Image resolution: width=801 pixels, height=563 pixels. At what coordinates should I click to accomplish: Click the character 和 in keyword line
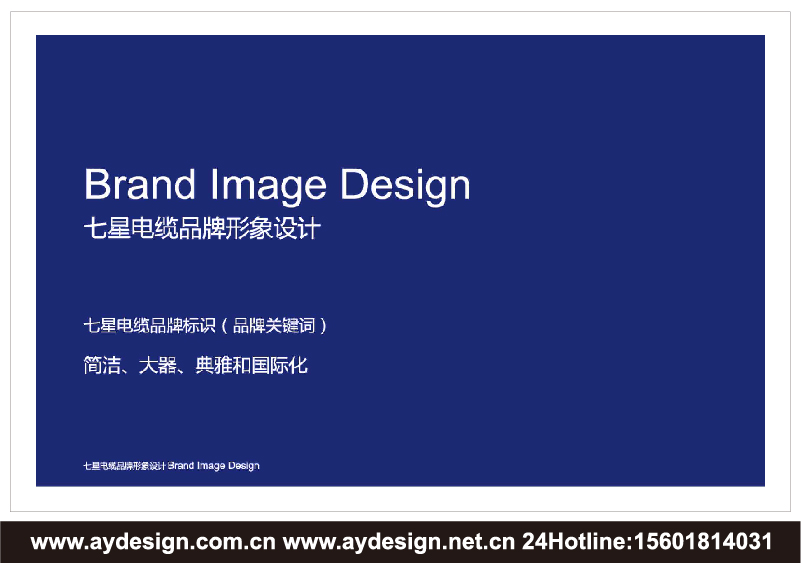tap(243, 366)
